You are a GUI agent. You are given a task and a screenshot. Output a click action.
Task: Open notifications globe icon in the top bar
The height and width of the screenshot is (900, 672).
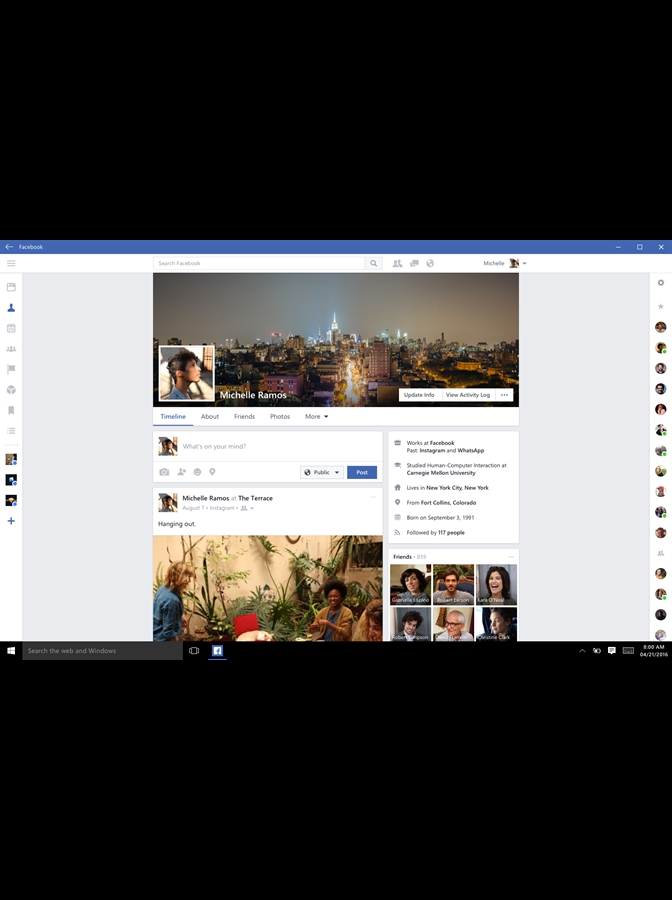[430, 263]
